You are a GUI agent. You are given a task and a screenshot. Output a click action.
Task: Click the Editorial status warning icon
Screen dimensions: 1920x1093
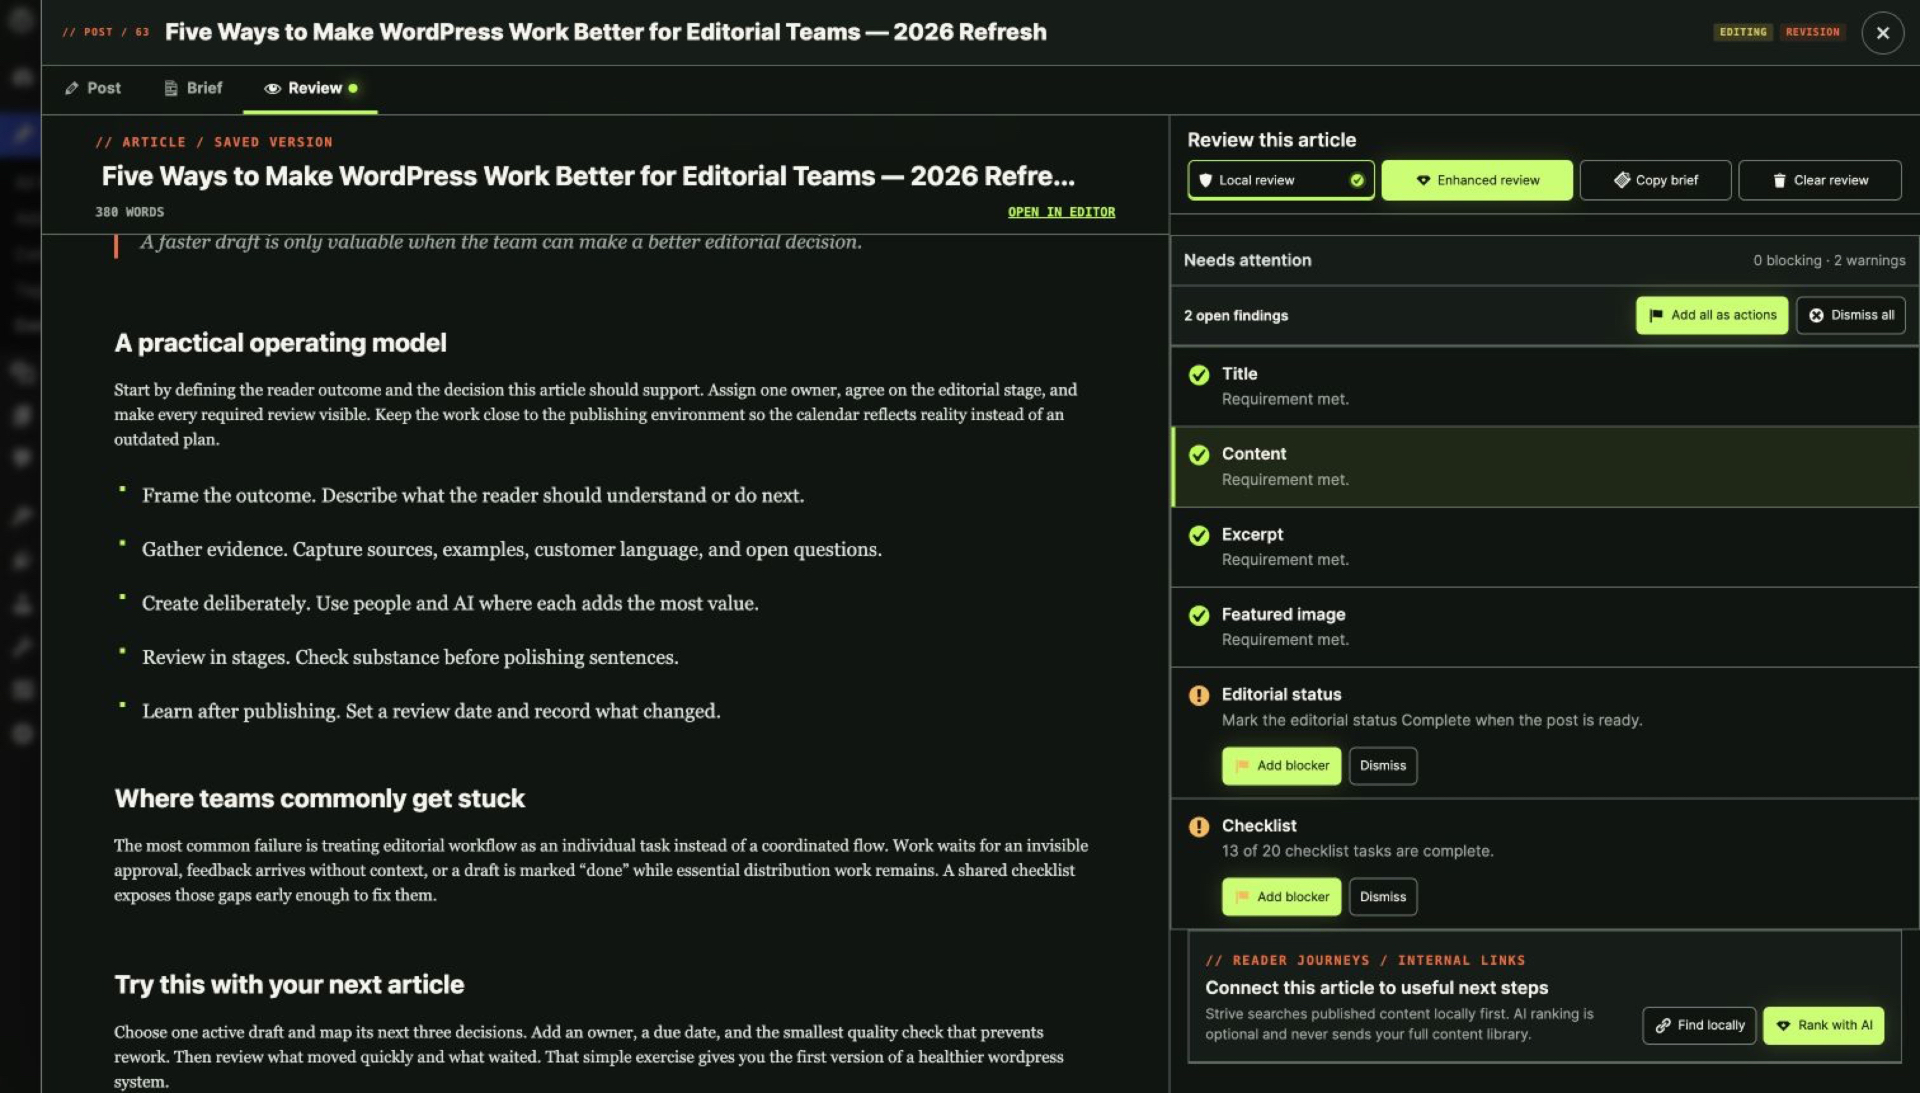point(1199,696)
